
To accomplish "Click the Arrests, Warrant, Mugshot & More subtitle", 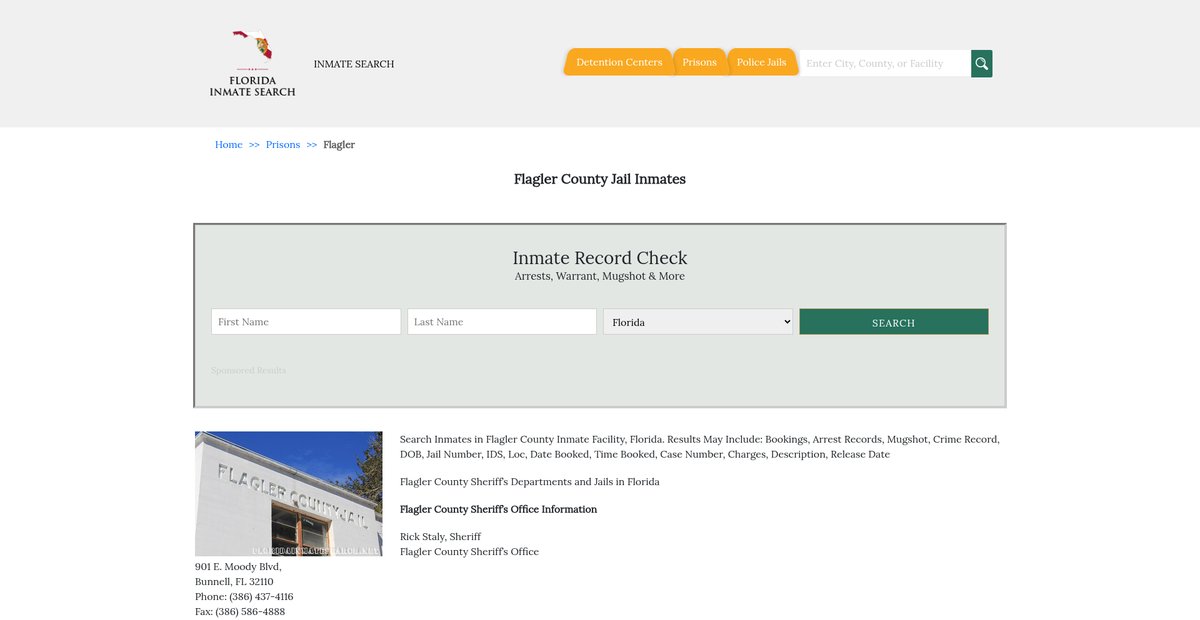I will coord(600,276).
